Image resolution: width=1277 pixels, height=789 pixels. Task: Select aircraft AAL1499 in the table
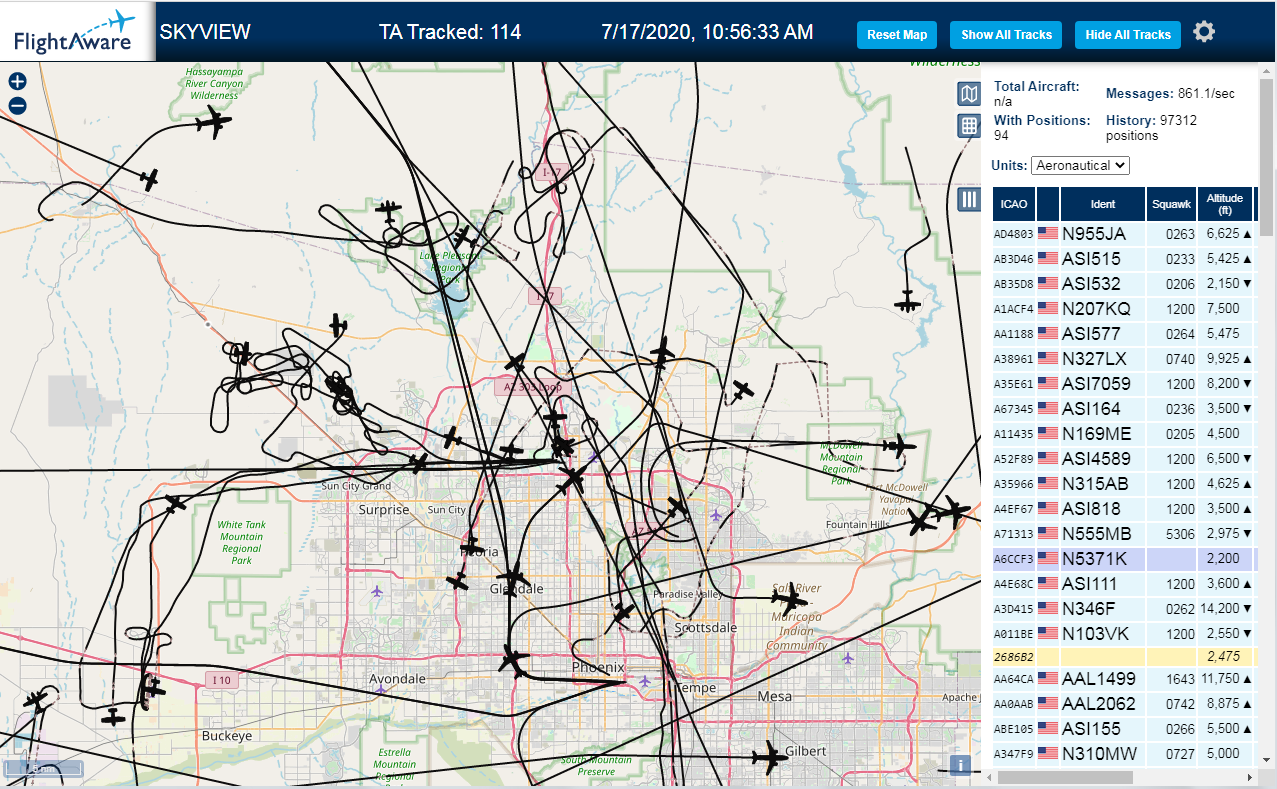tap(1125, 679)
